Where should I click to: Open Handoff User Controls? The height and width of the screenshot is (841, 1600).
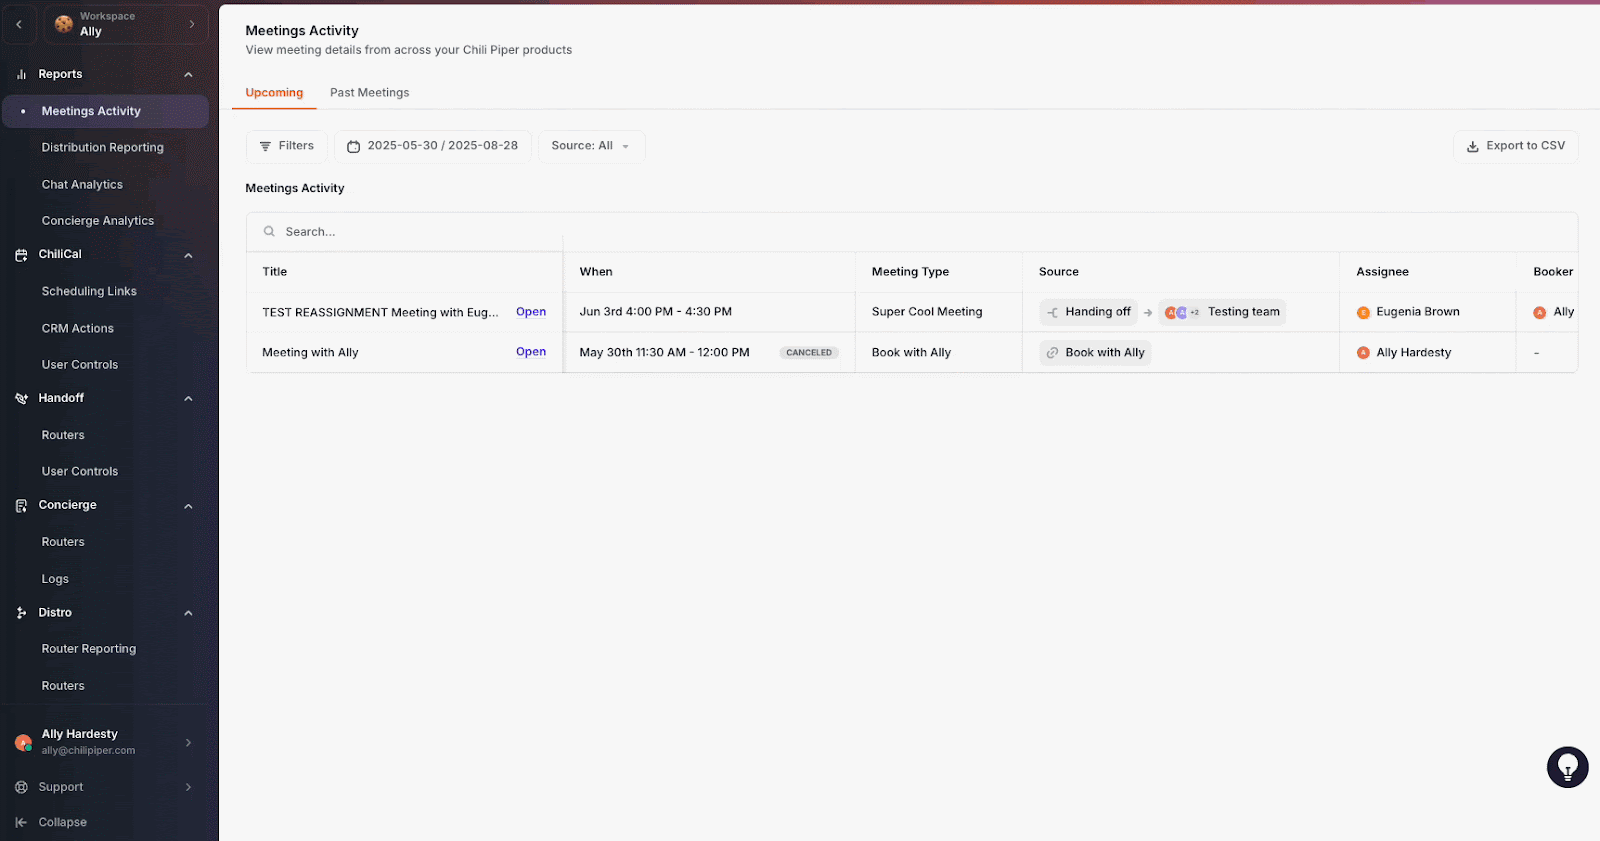[x=80, y=471]
